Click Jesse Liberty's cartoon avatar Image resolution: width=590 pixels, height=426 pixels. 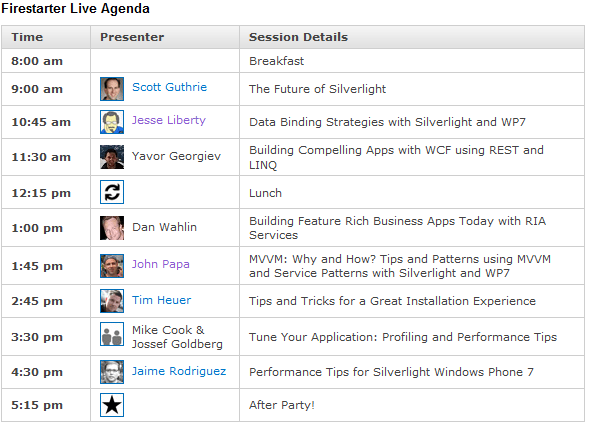112,122
